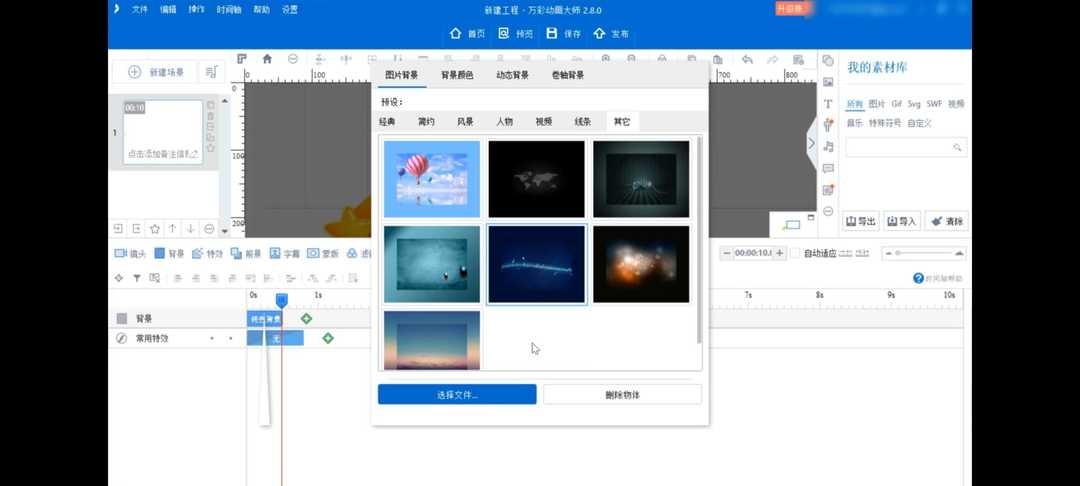This screenshot has height=486, width=1080.
Task: Select the text (T) tool in right sidebar
Action: (x=828, y=104)
